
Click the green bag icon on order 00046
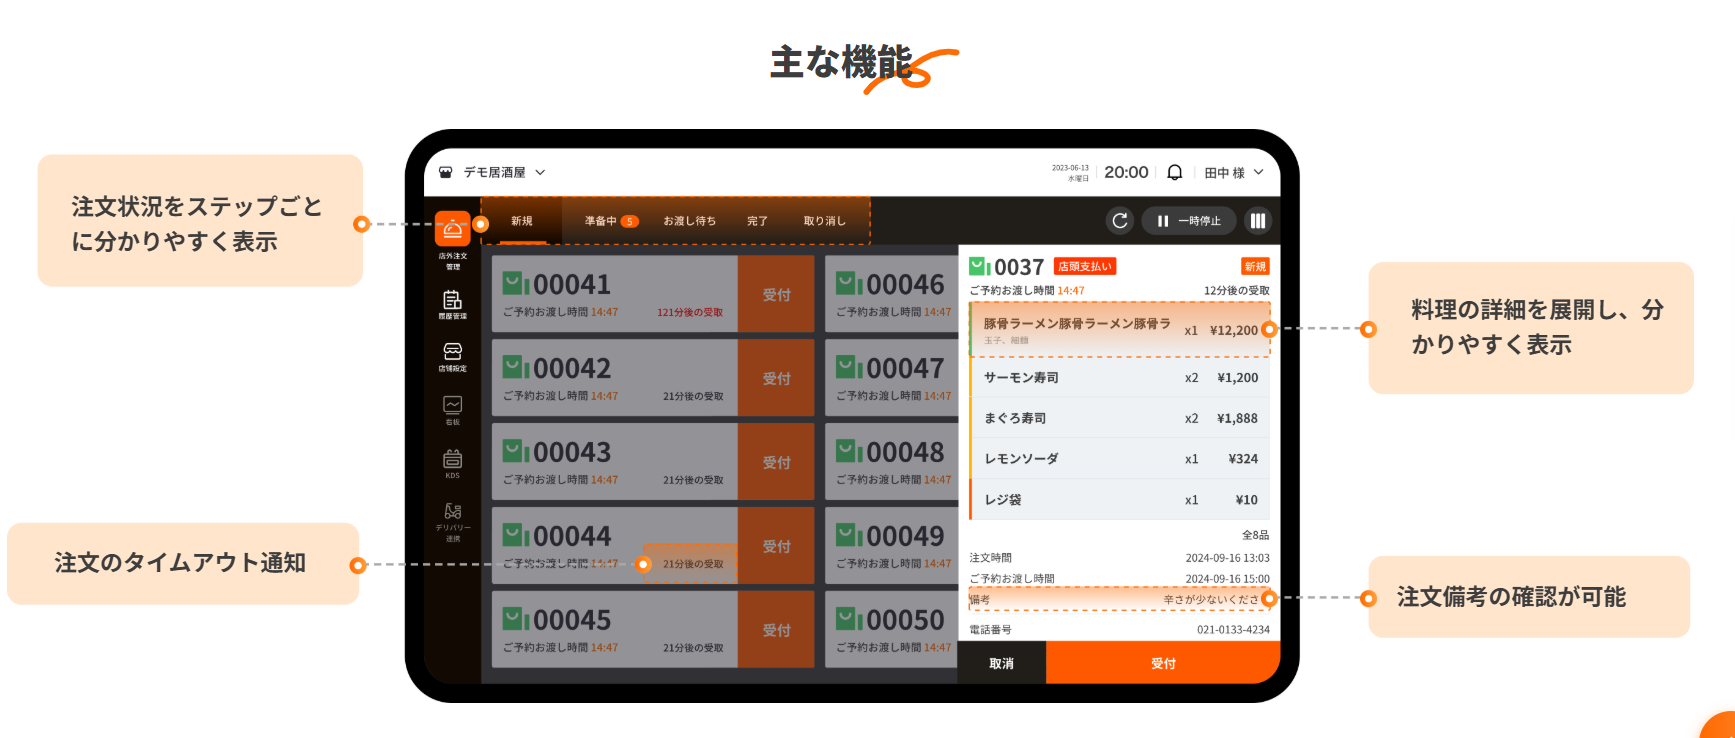click(x=849, y=284)
